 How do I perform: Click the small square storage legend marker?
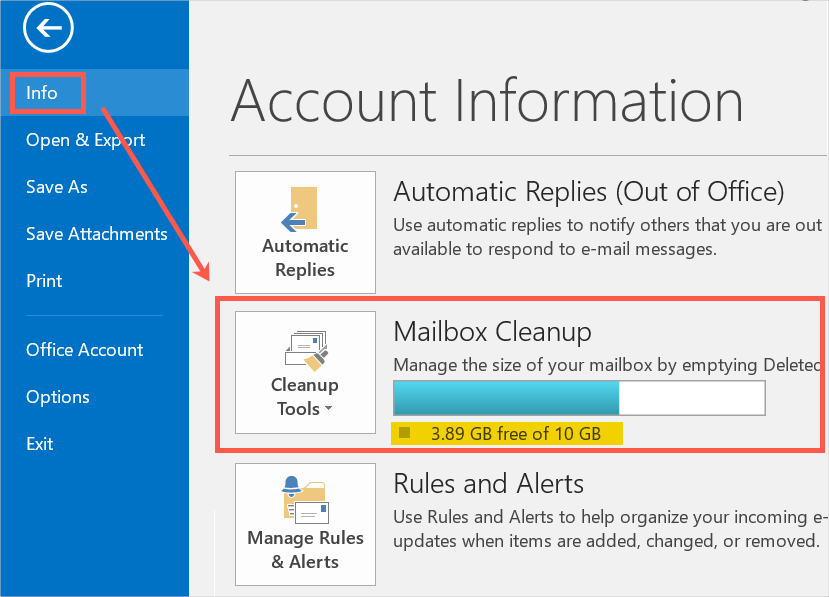(404, 434)
